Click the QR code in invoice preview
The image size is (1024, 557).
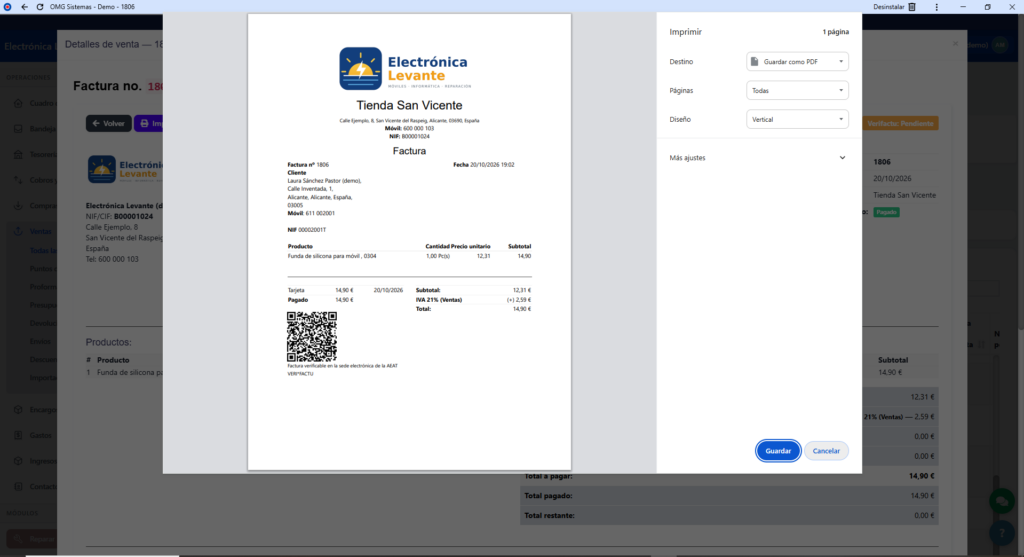tap(312, 336)
